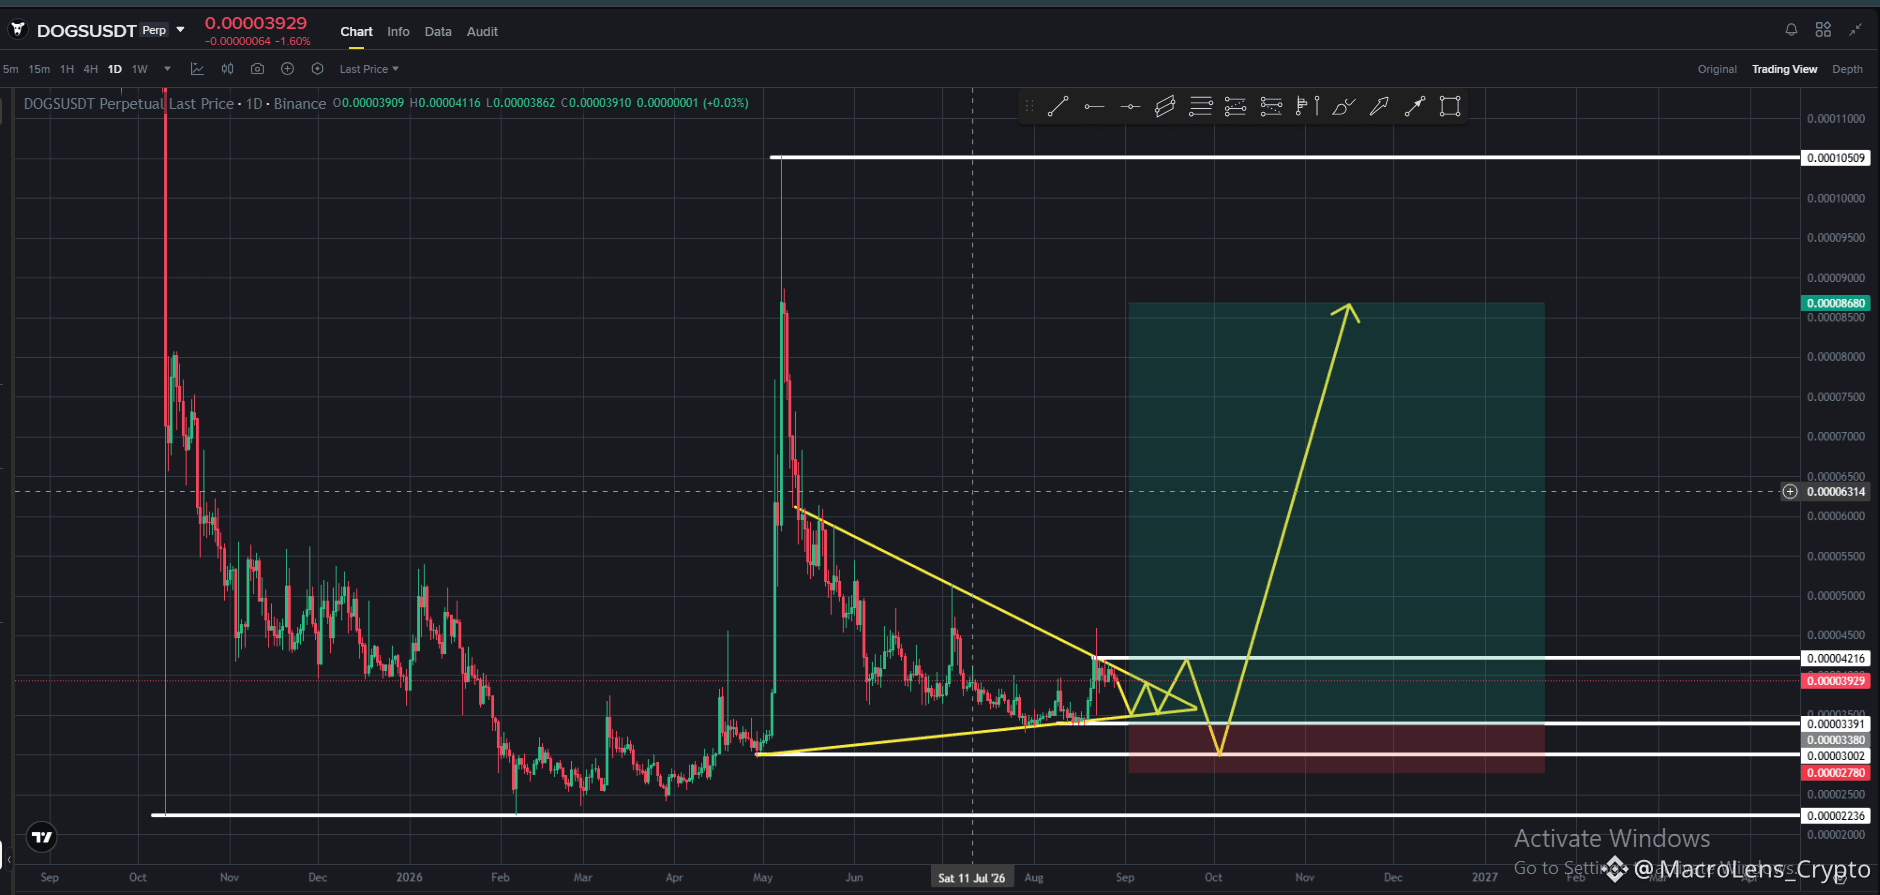This screenshot has width=1880, height=895.
Task: Click the 0.00010509 price line label
Action: pos(1836,158)
